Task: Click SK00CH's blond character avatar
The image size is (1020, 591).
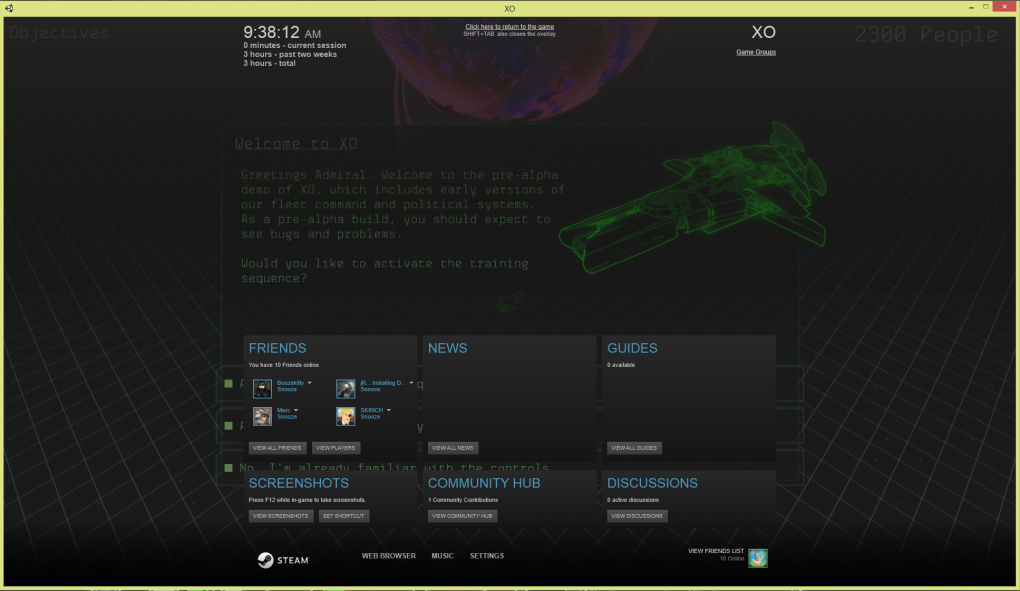Action: (346, 416)
